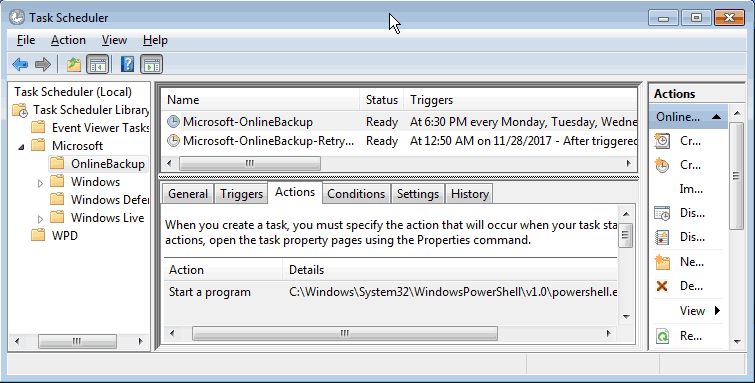Image resolution: width=755 pixels, height=383 pixels.
Task: Switch to the General tab
Action: tap(188, 194)
